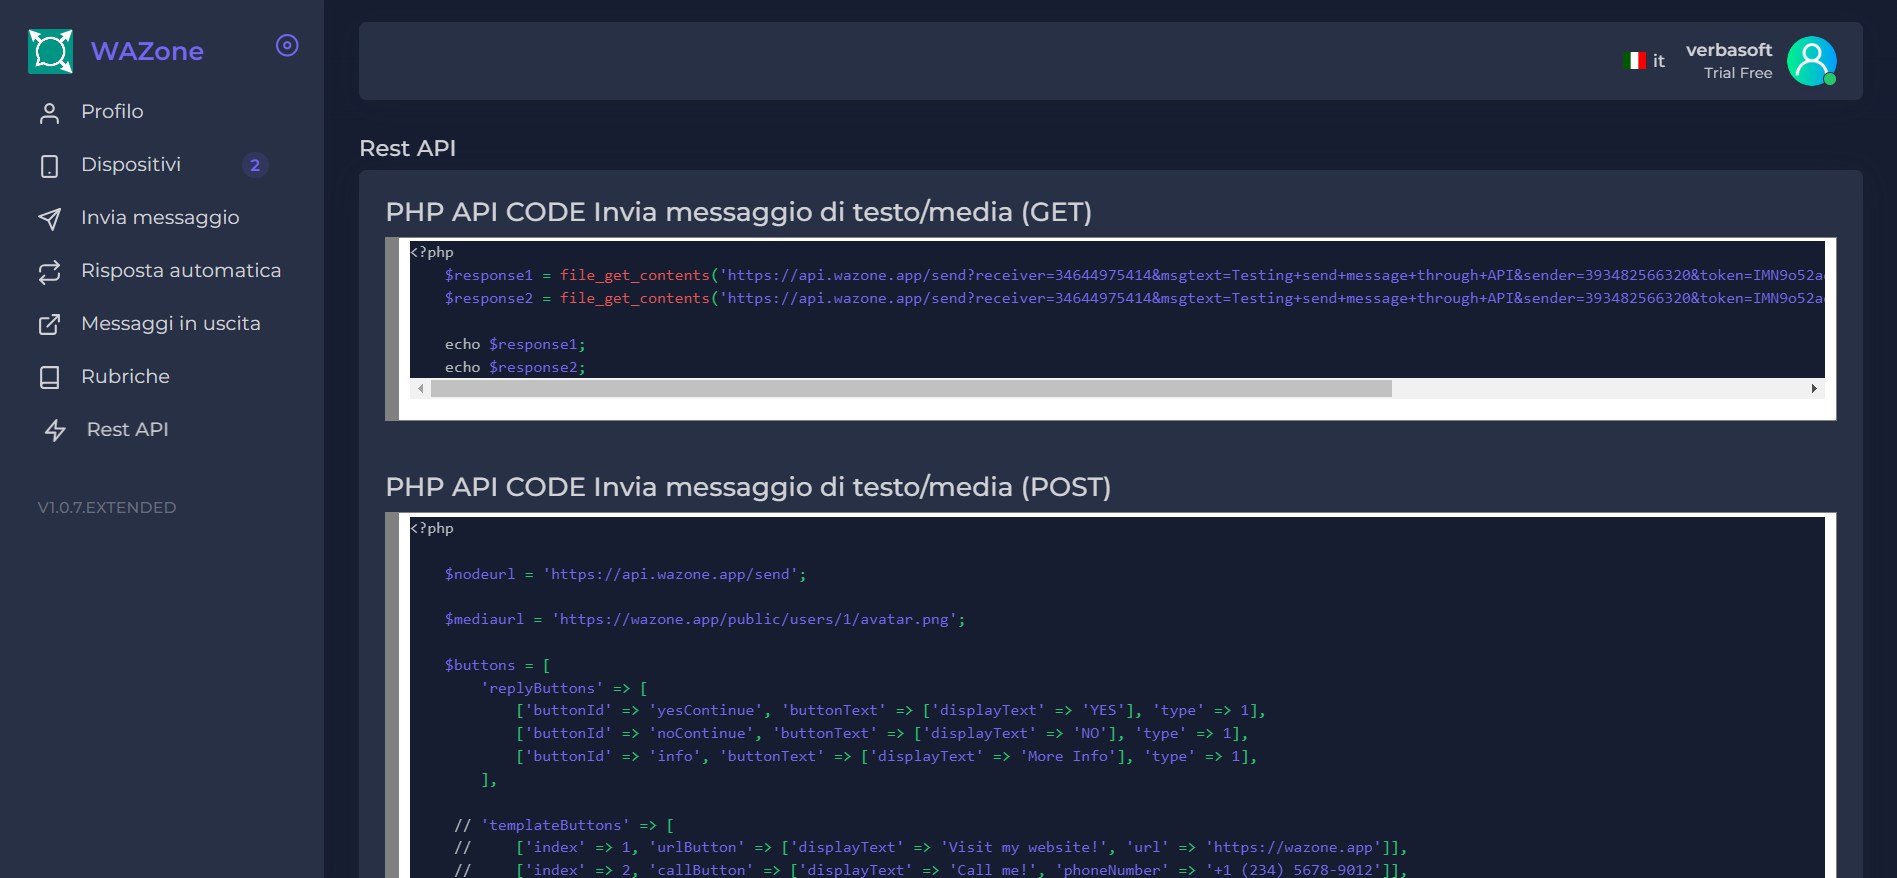Click the 'noContinue' button code line
This screenshot has height=878, width=1897.
[882, 733]
